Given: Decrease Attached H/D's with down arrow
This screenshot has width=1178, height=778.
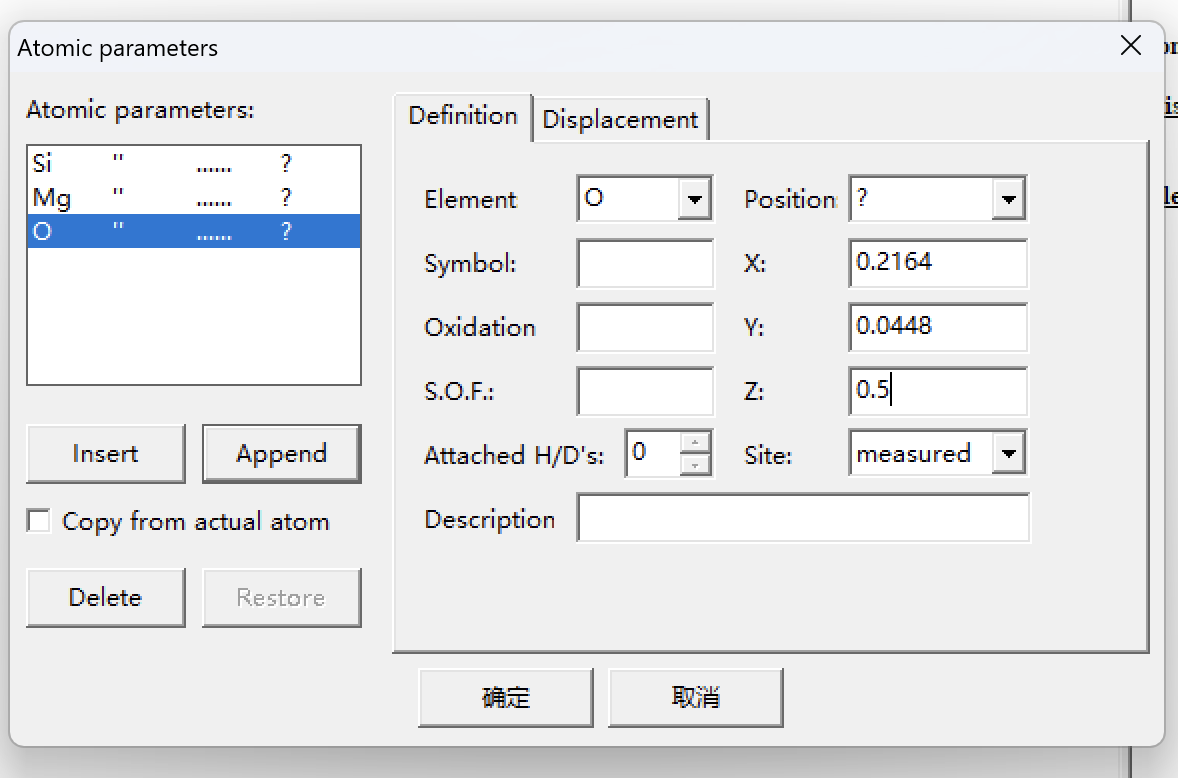Looking at the screenshot, I should pos(697,464).
